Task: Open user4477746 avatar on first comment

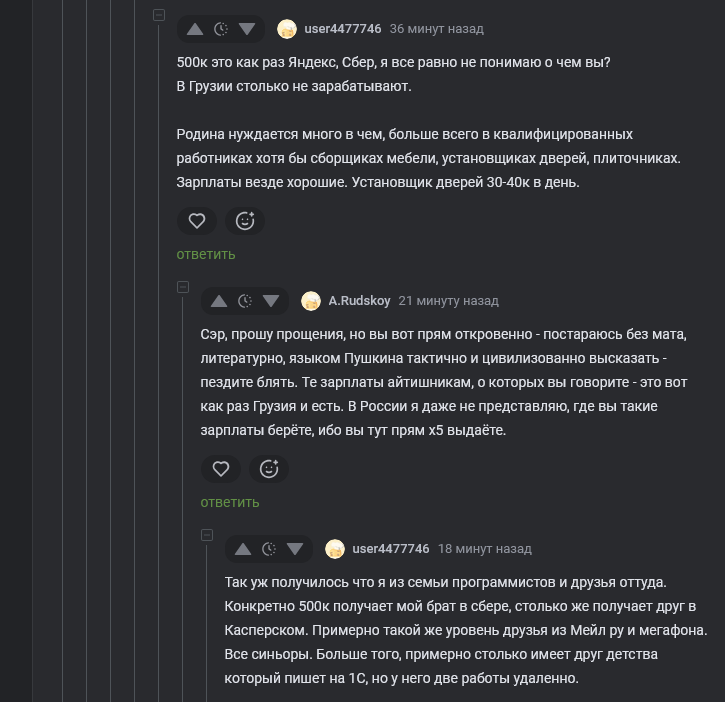Action: (287, 29)
